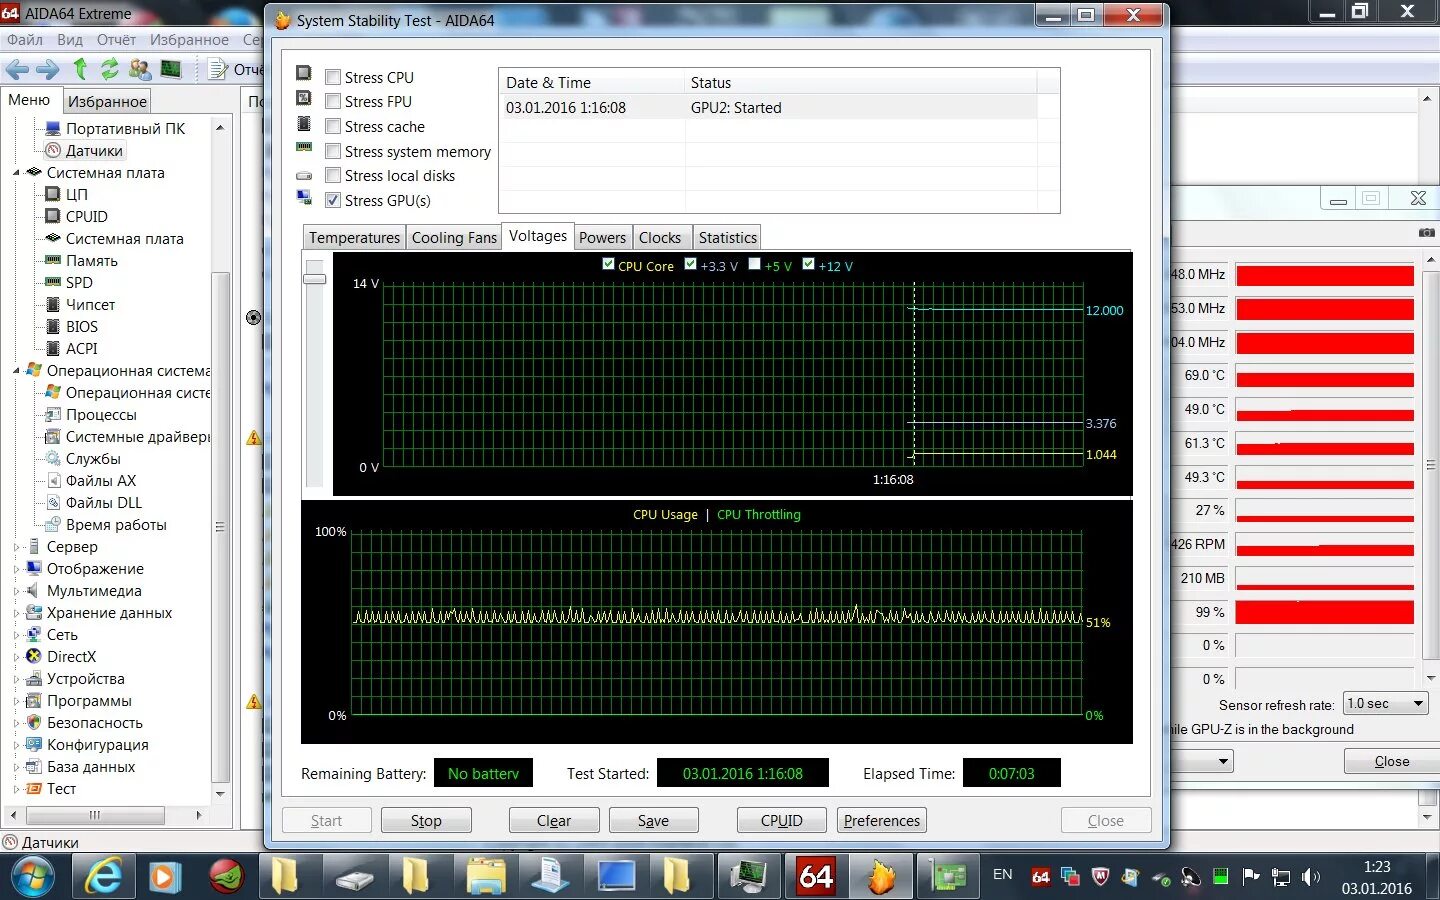This screenshot has width=1440, height=900.
Task: Open Службы in the tree
Action: tap(93, 459)
